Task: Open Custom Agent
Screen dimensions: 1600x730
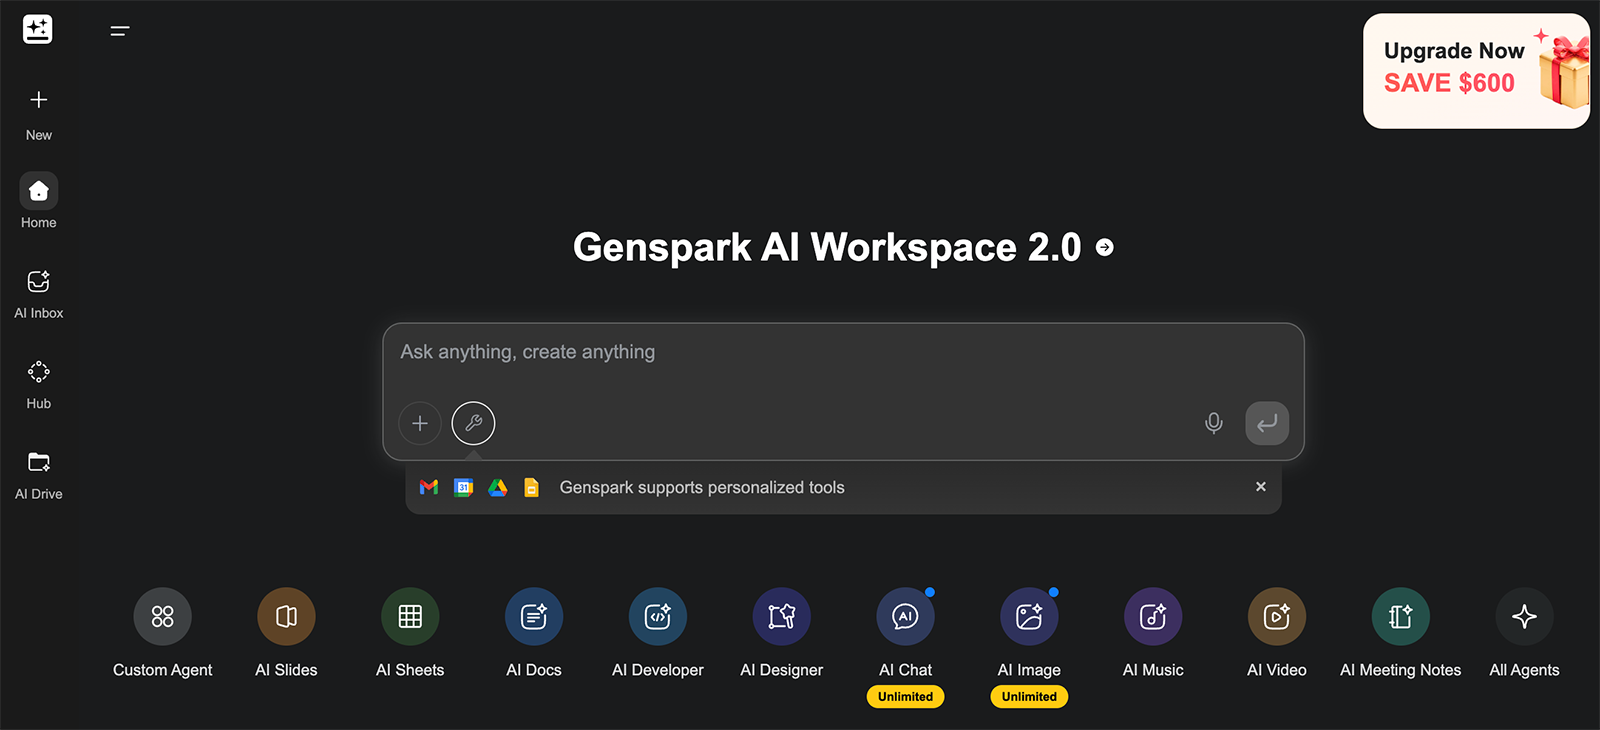Action: (x=162, y=633)
